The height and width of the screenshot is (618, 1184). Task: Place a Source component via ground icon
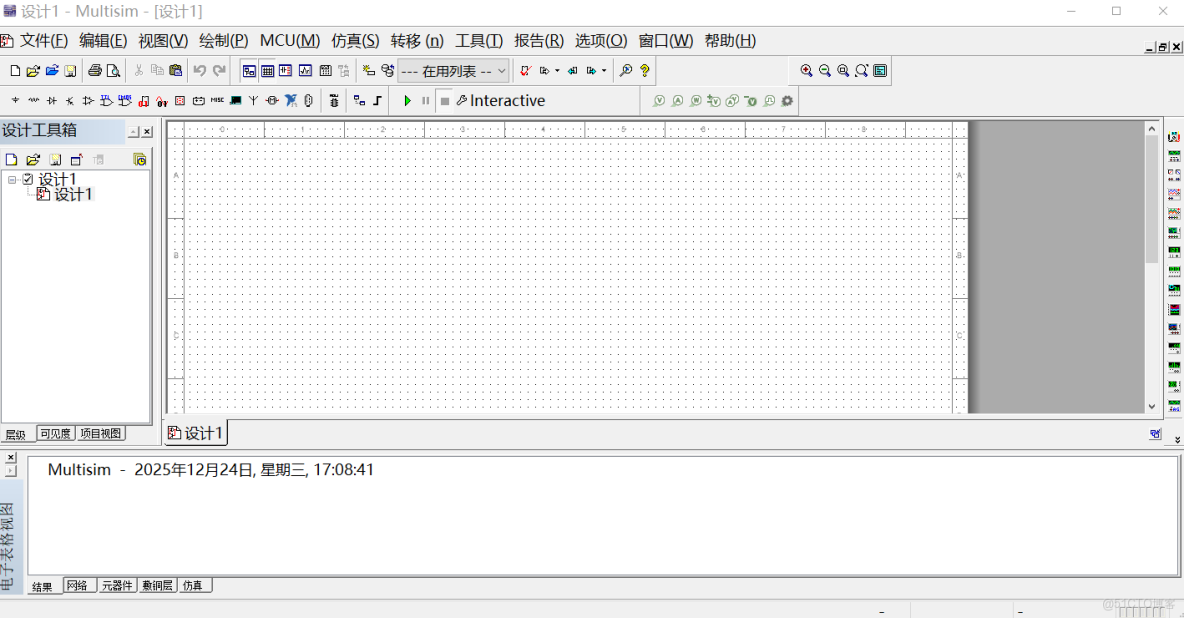(x=15, y=100)
